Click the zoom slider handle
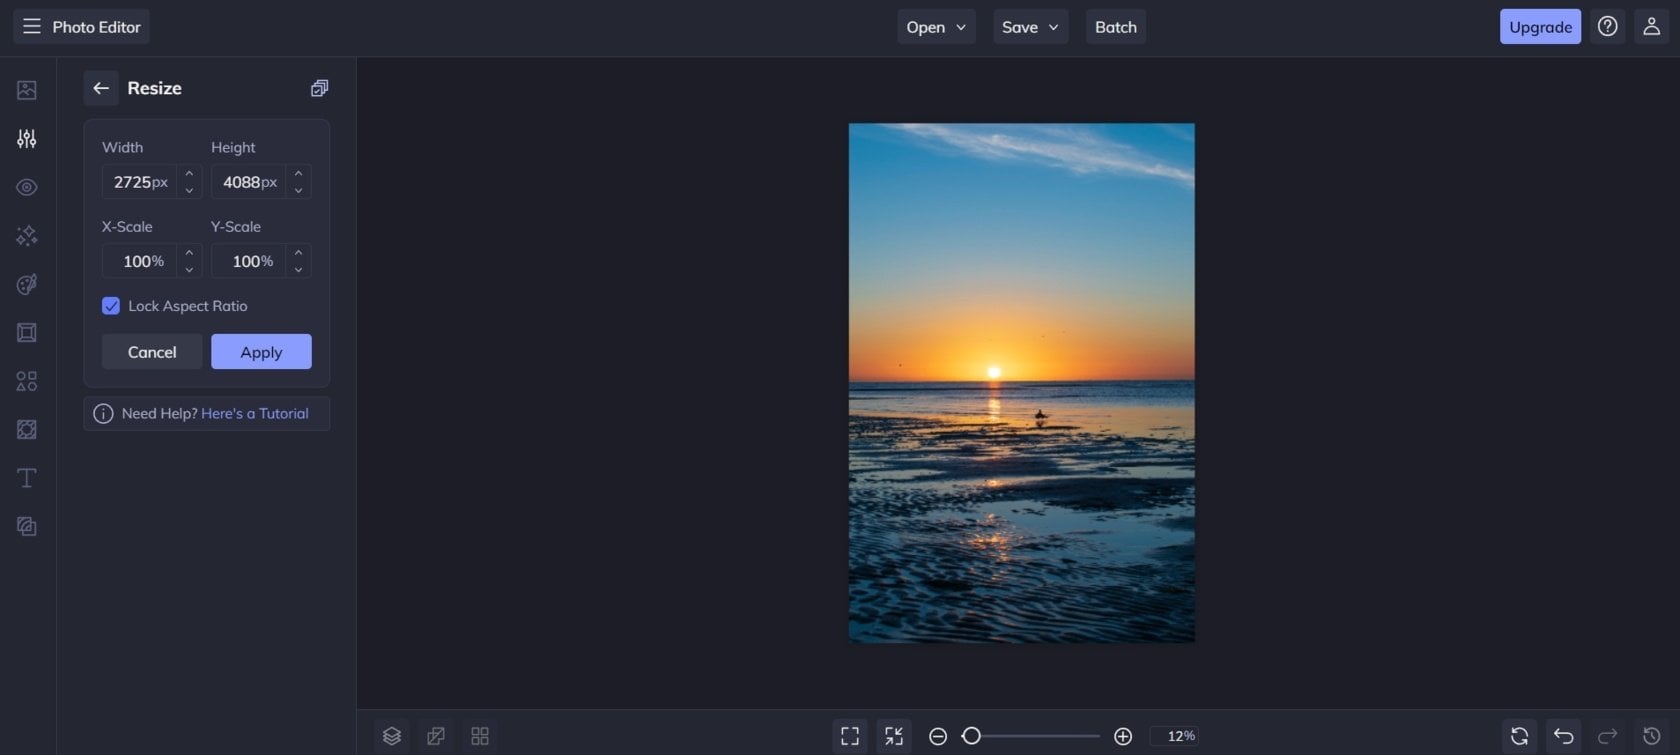1680x755 pixels. [x=971, y=736]
